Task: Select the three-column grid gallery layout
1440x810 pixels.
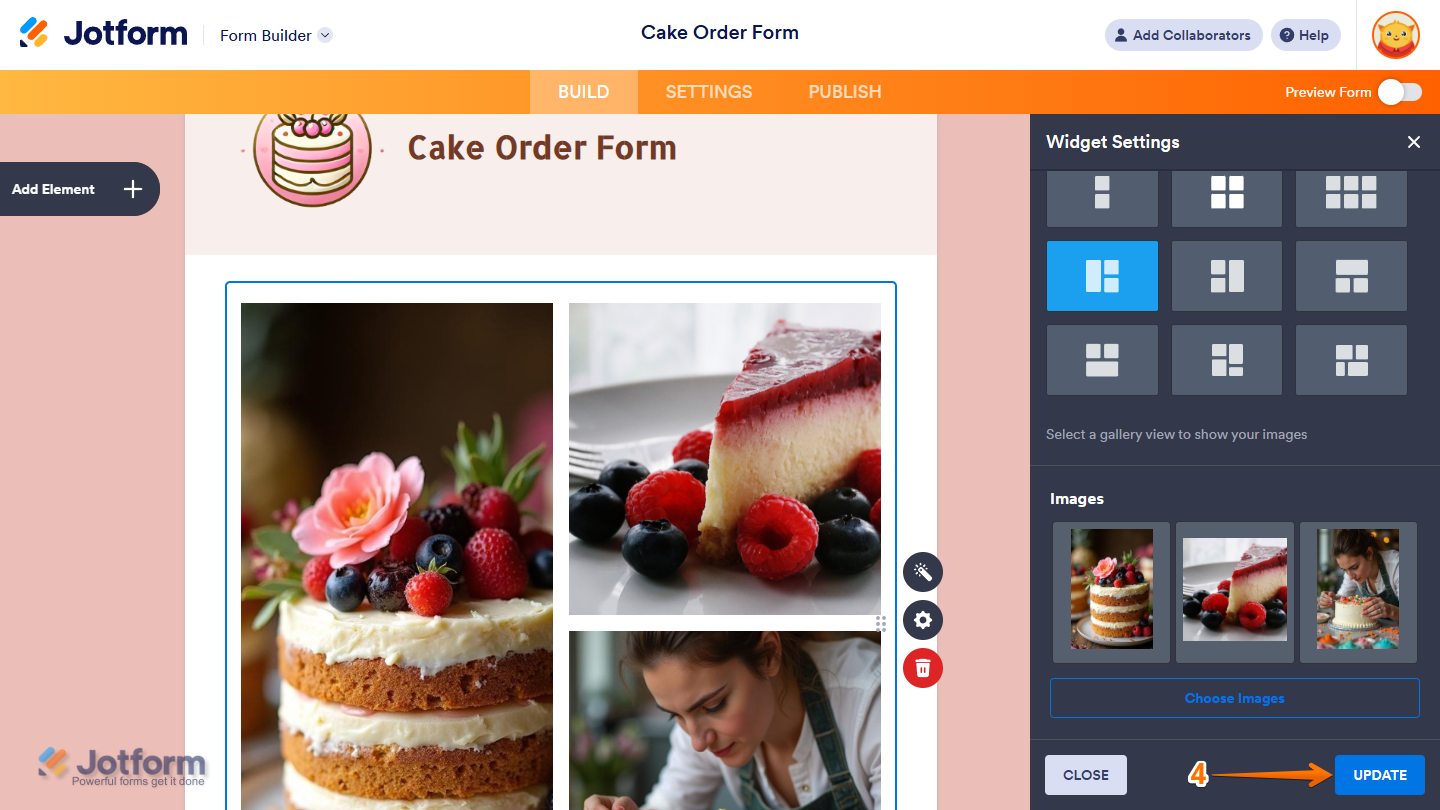Action: click(x=1351, y=192)
